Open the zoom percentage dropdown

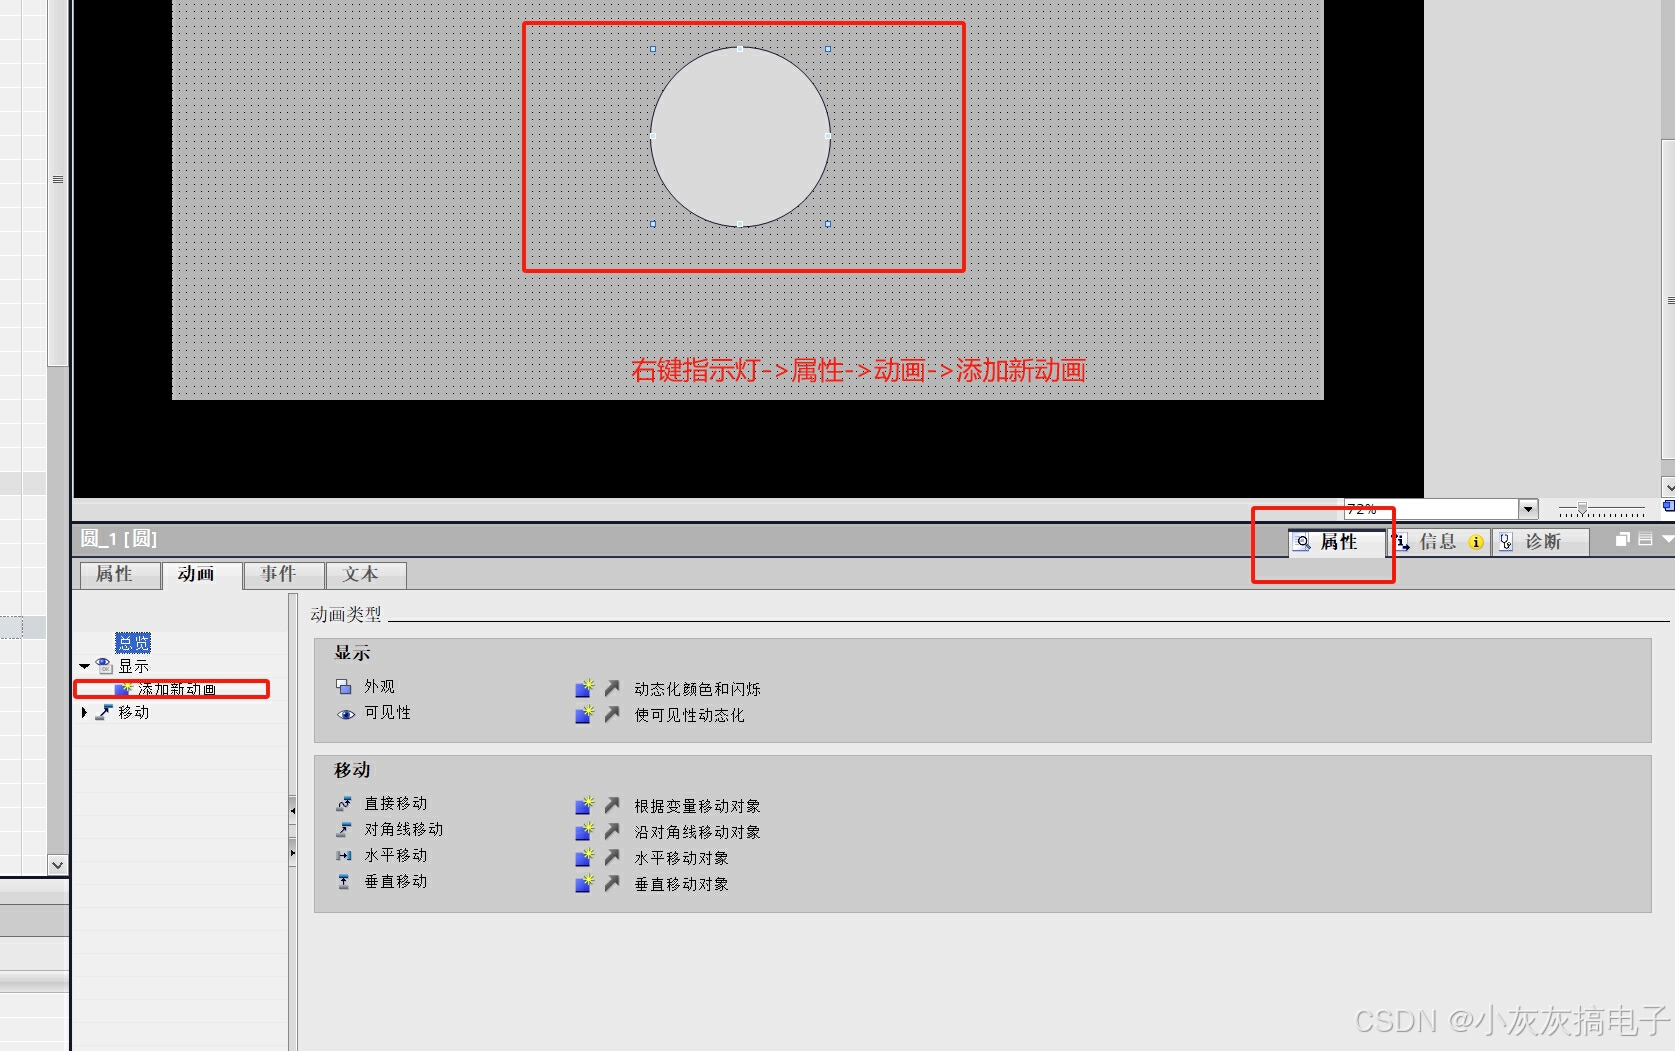coord(1528,509)
